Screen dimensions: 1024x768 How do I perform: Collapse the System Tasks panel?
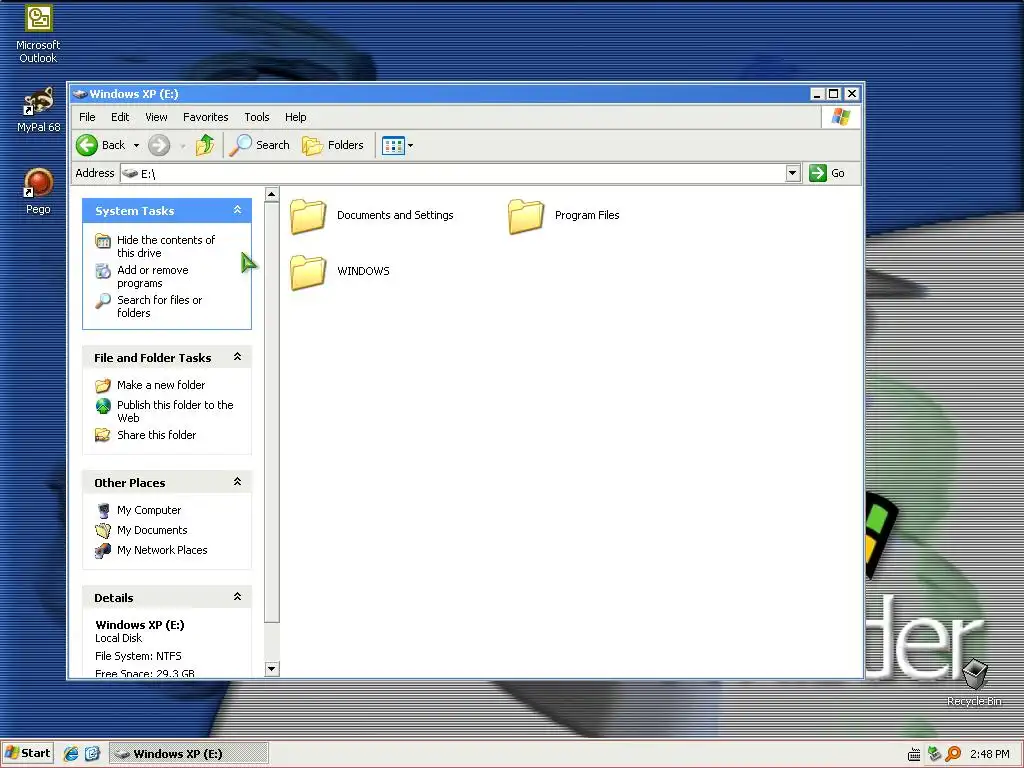coord(237,210)
